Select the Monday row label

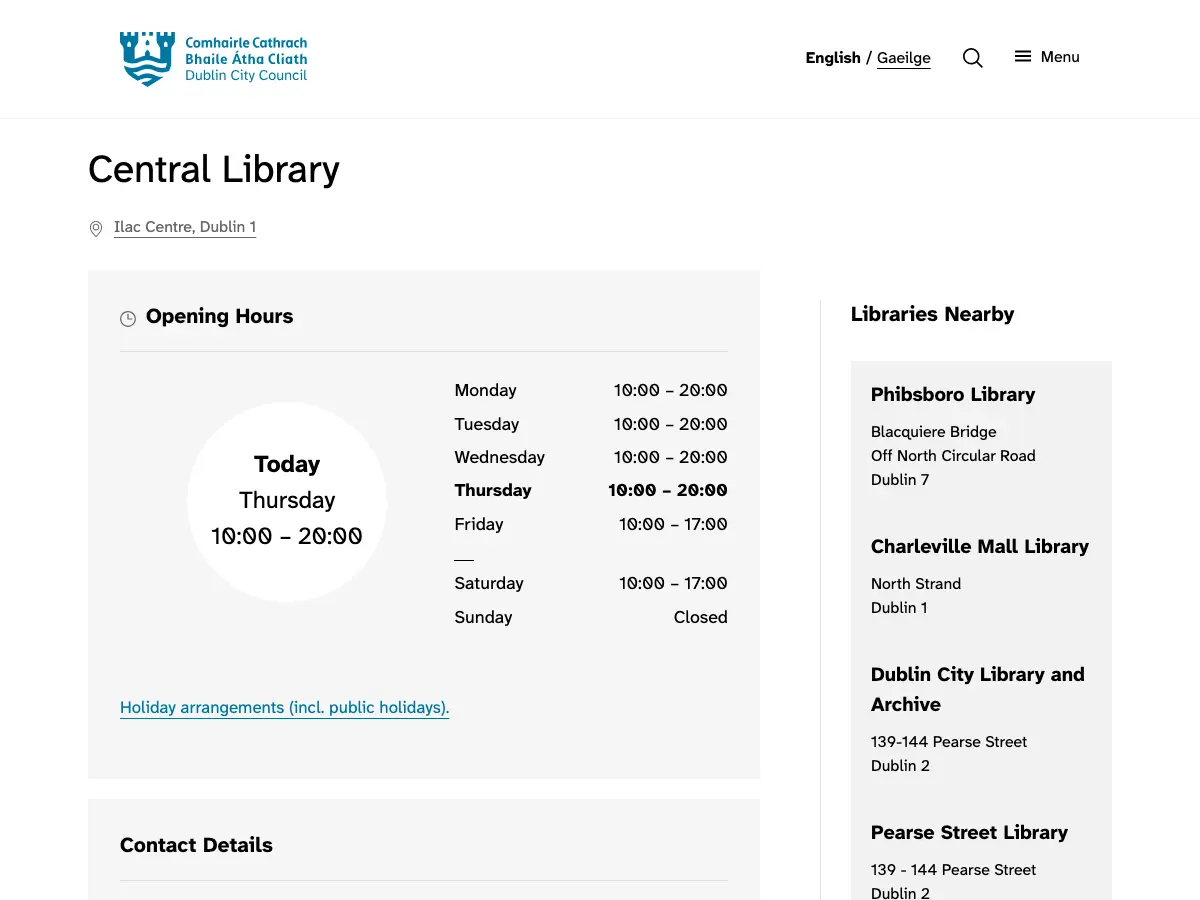[x=485, y=390]
